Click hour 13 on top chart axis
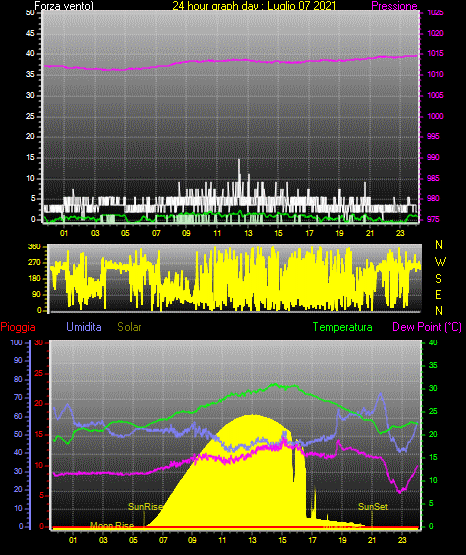 tap(248, 233)
